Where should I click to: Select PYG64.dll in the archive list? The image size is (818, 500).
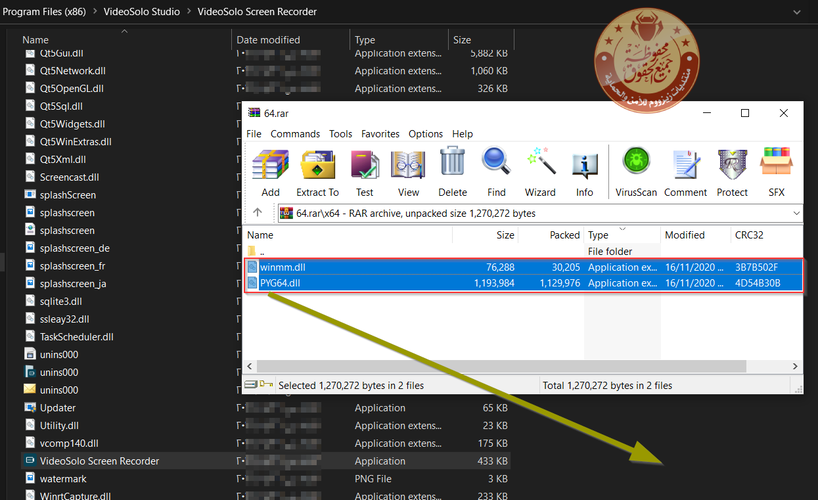click(524, 283)
